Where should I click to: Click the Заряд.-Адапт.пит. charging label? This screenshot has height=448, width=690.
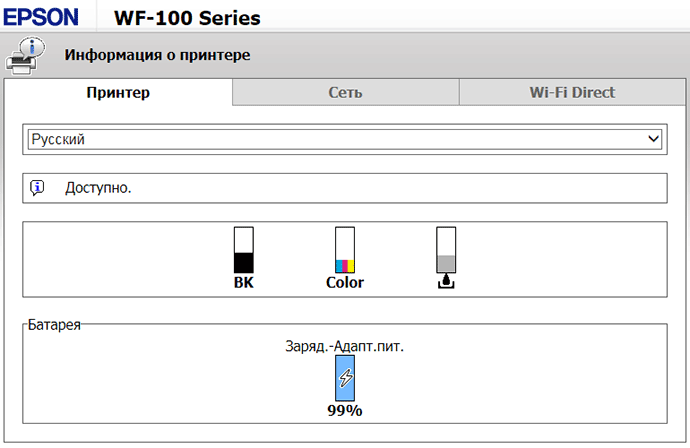coord(345,346)
